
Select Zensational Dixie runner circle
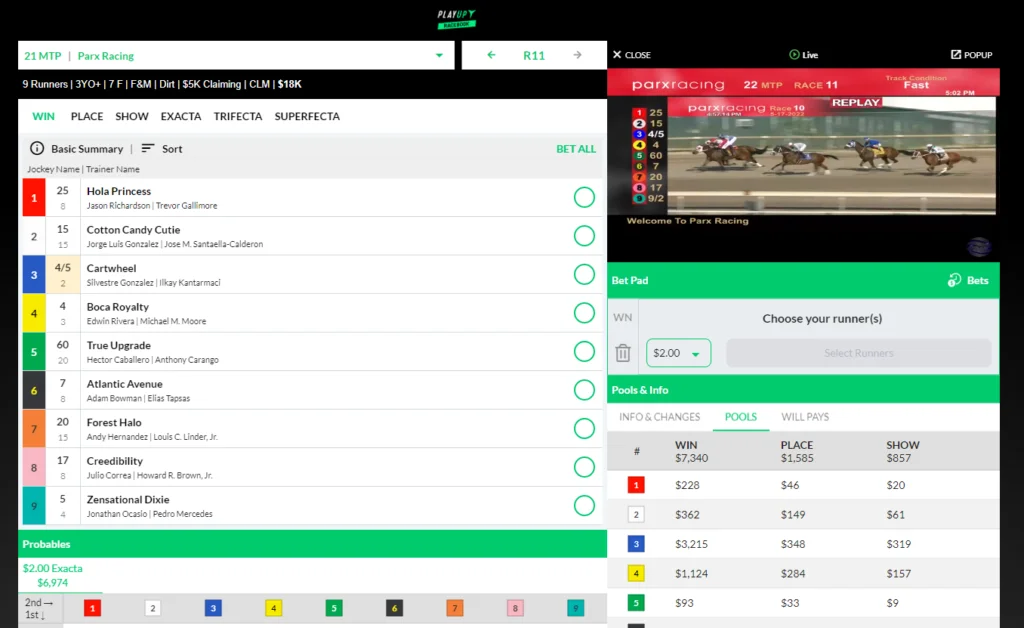[x=584, y=505]
